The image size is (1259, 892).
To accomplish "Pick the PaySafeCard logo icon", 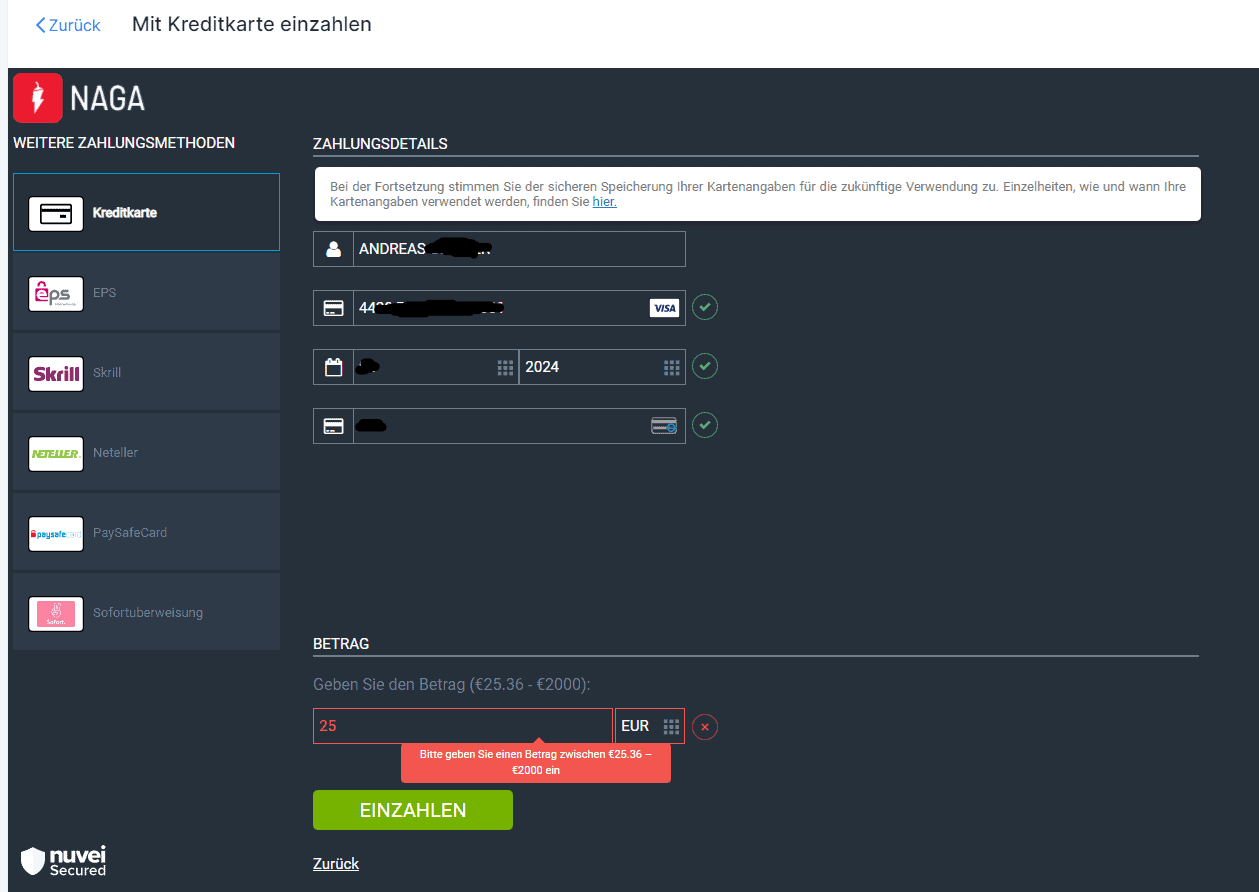I will [x=56, y=533].
